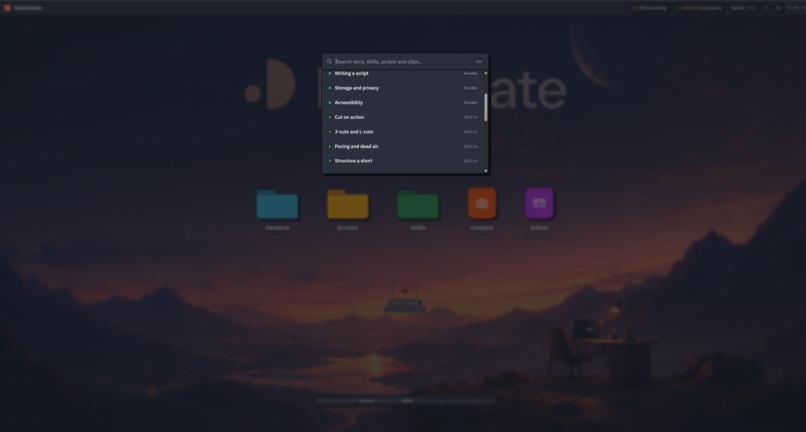
Task: Launch the orange Camera app icon
Action: [482, 204]
